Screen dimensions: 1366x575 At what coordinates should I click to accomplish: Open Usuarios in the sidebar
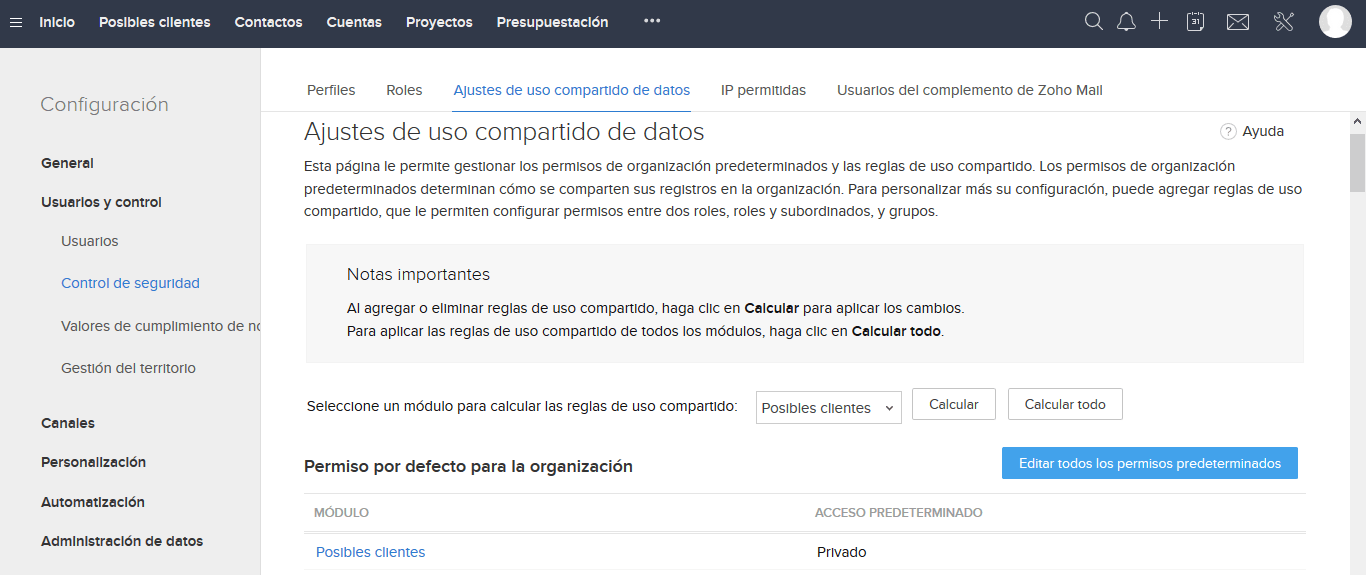coord(90,241)
